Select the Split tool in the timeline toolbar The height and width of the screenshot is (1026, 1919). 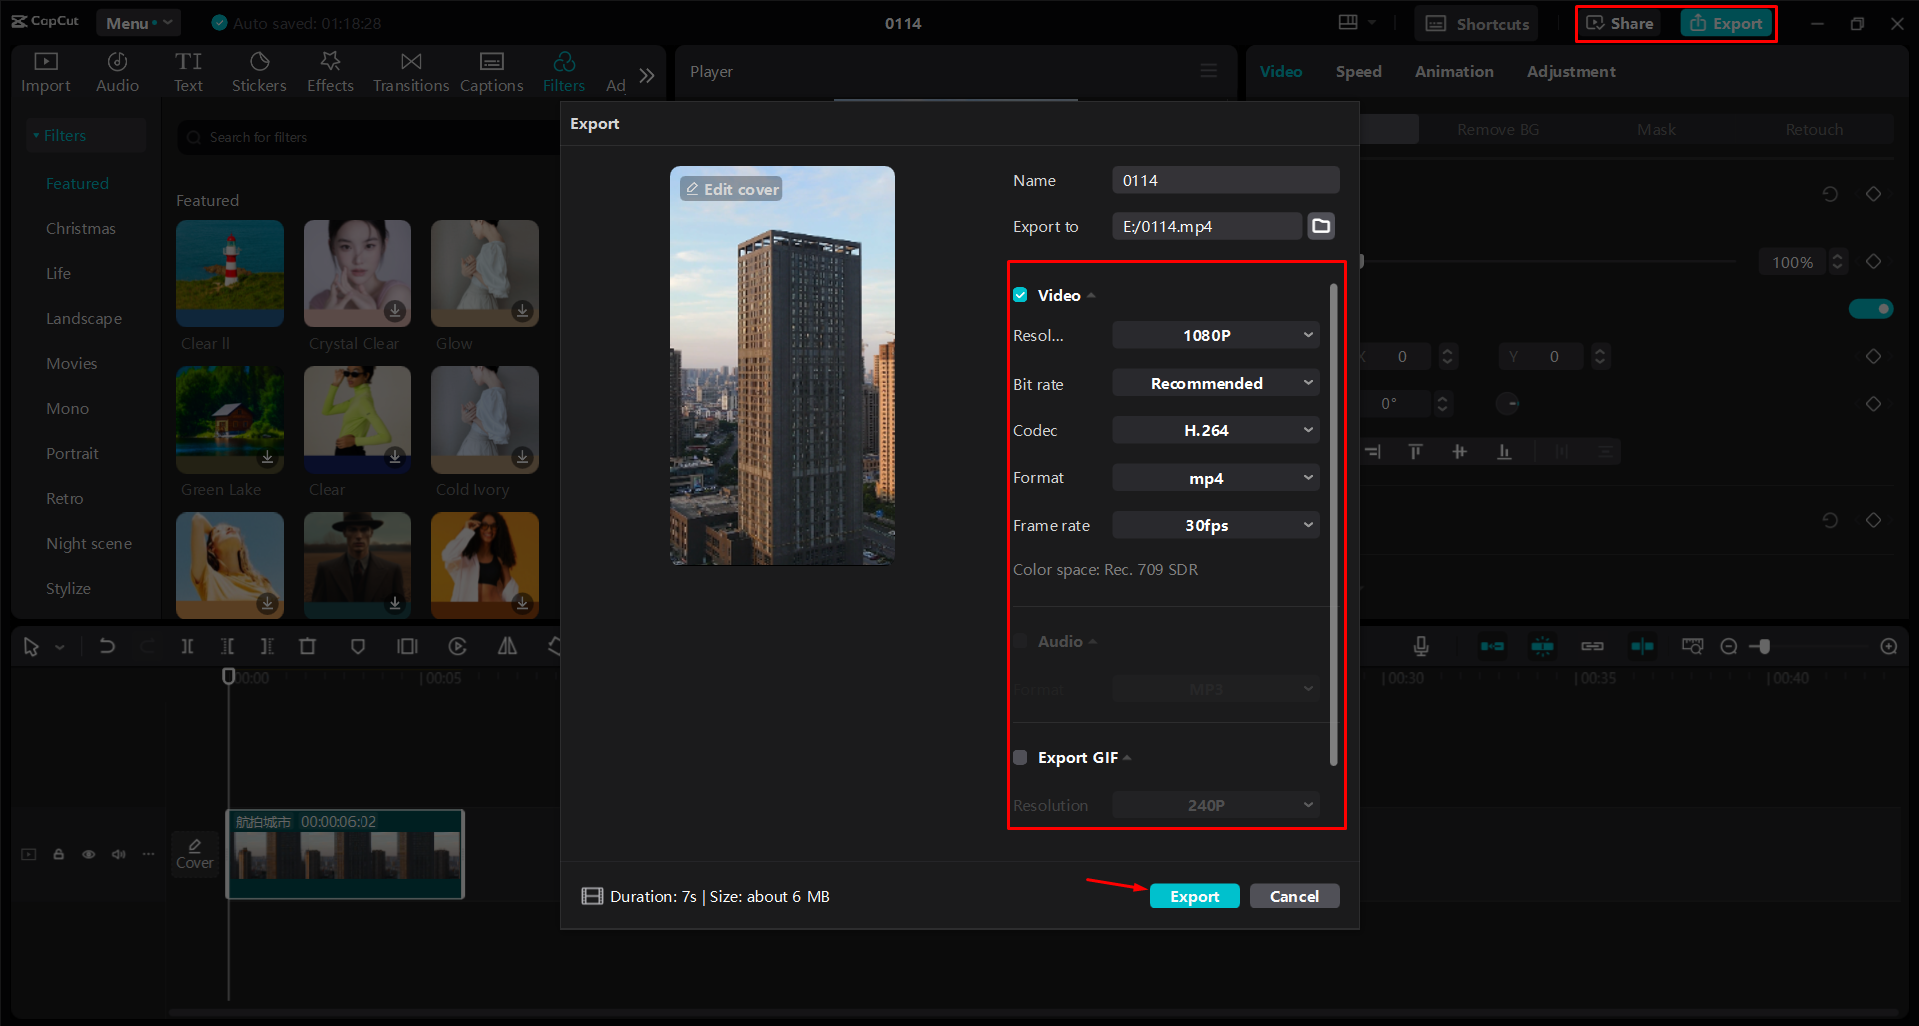187,646
